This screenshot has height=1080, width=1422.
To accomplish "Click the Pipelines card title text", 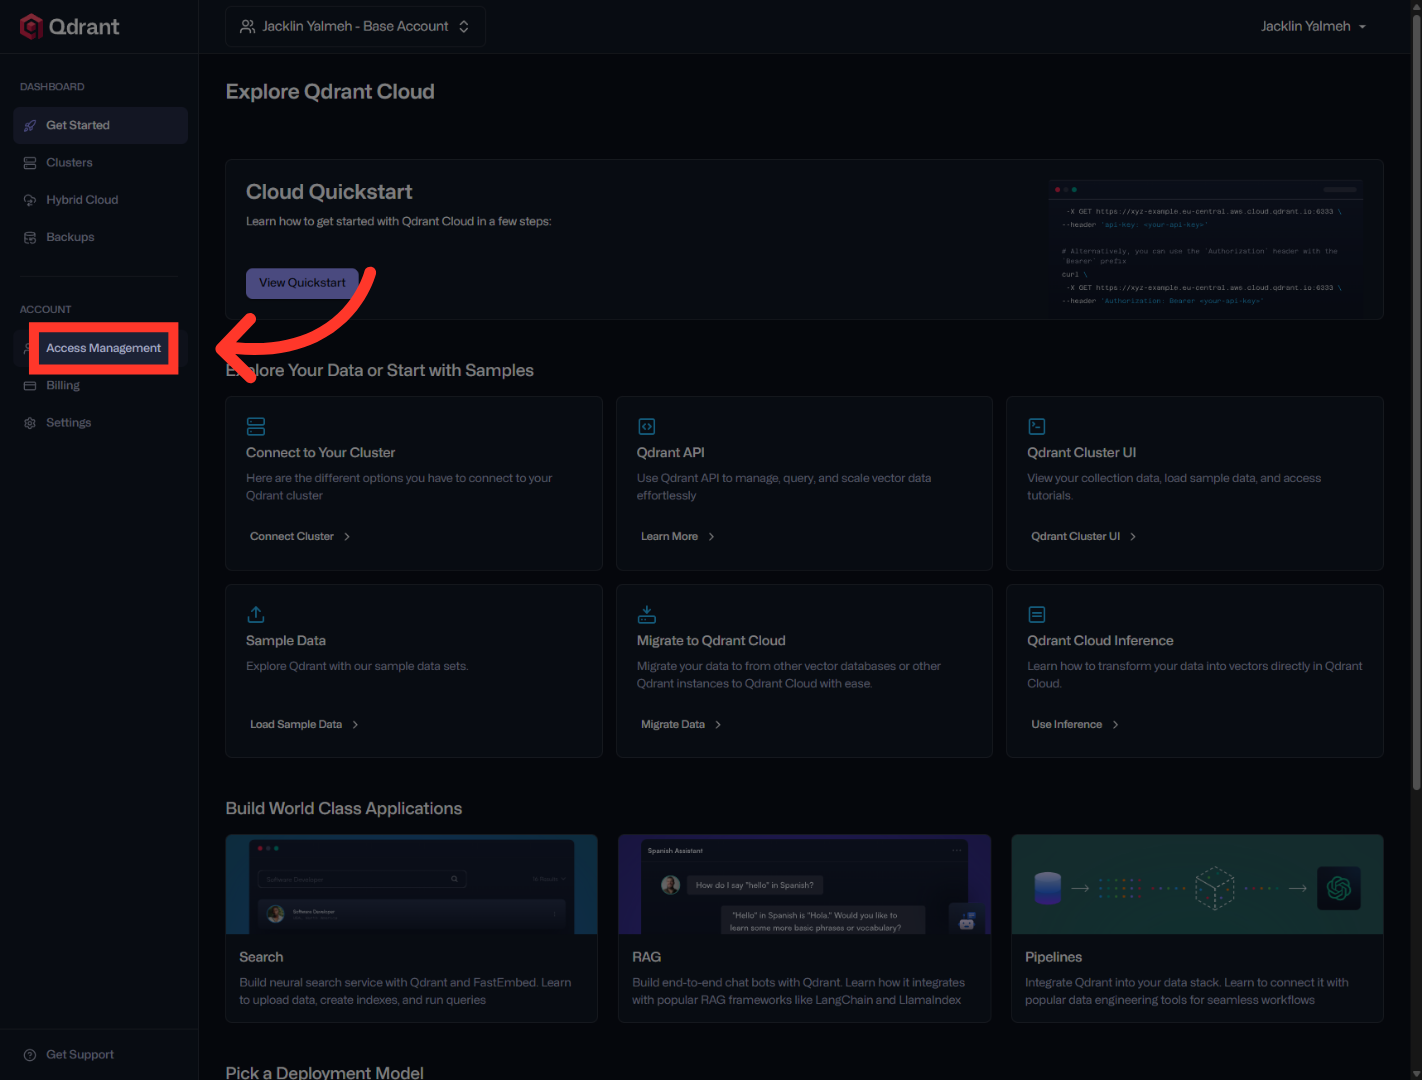I will click(x=1053, y=958).
